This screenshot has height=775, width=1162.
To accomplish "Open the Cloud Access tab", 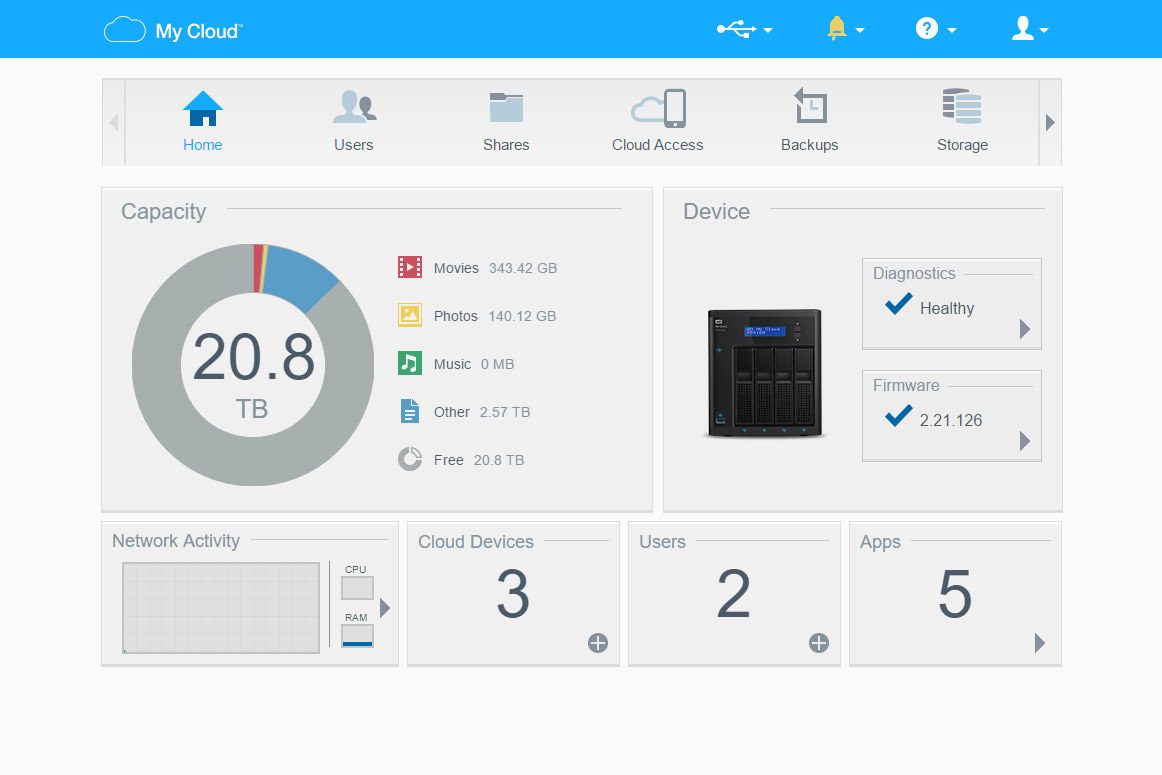I will 657,122.
